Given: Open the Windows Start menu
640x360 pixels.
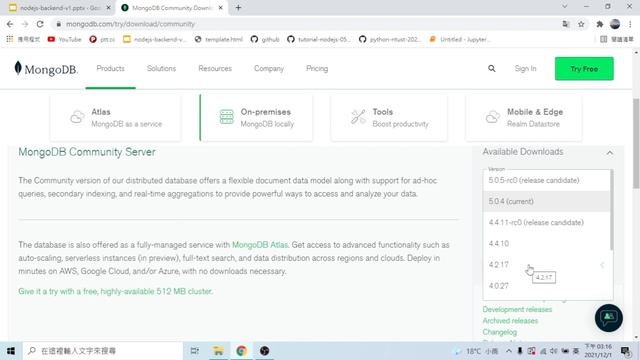Looking at the screenshot, I should pyautogui.click(x=11, y=351).
